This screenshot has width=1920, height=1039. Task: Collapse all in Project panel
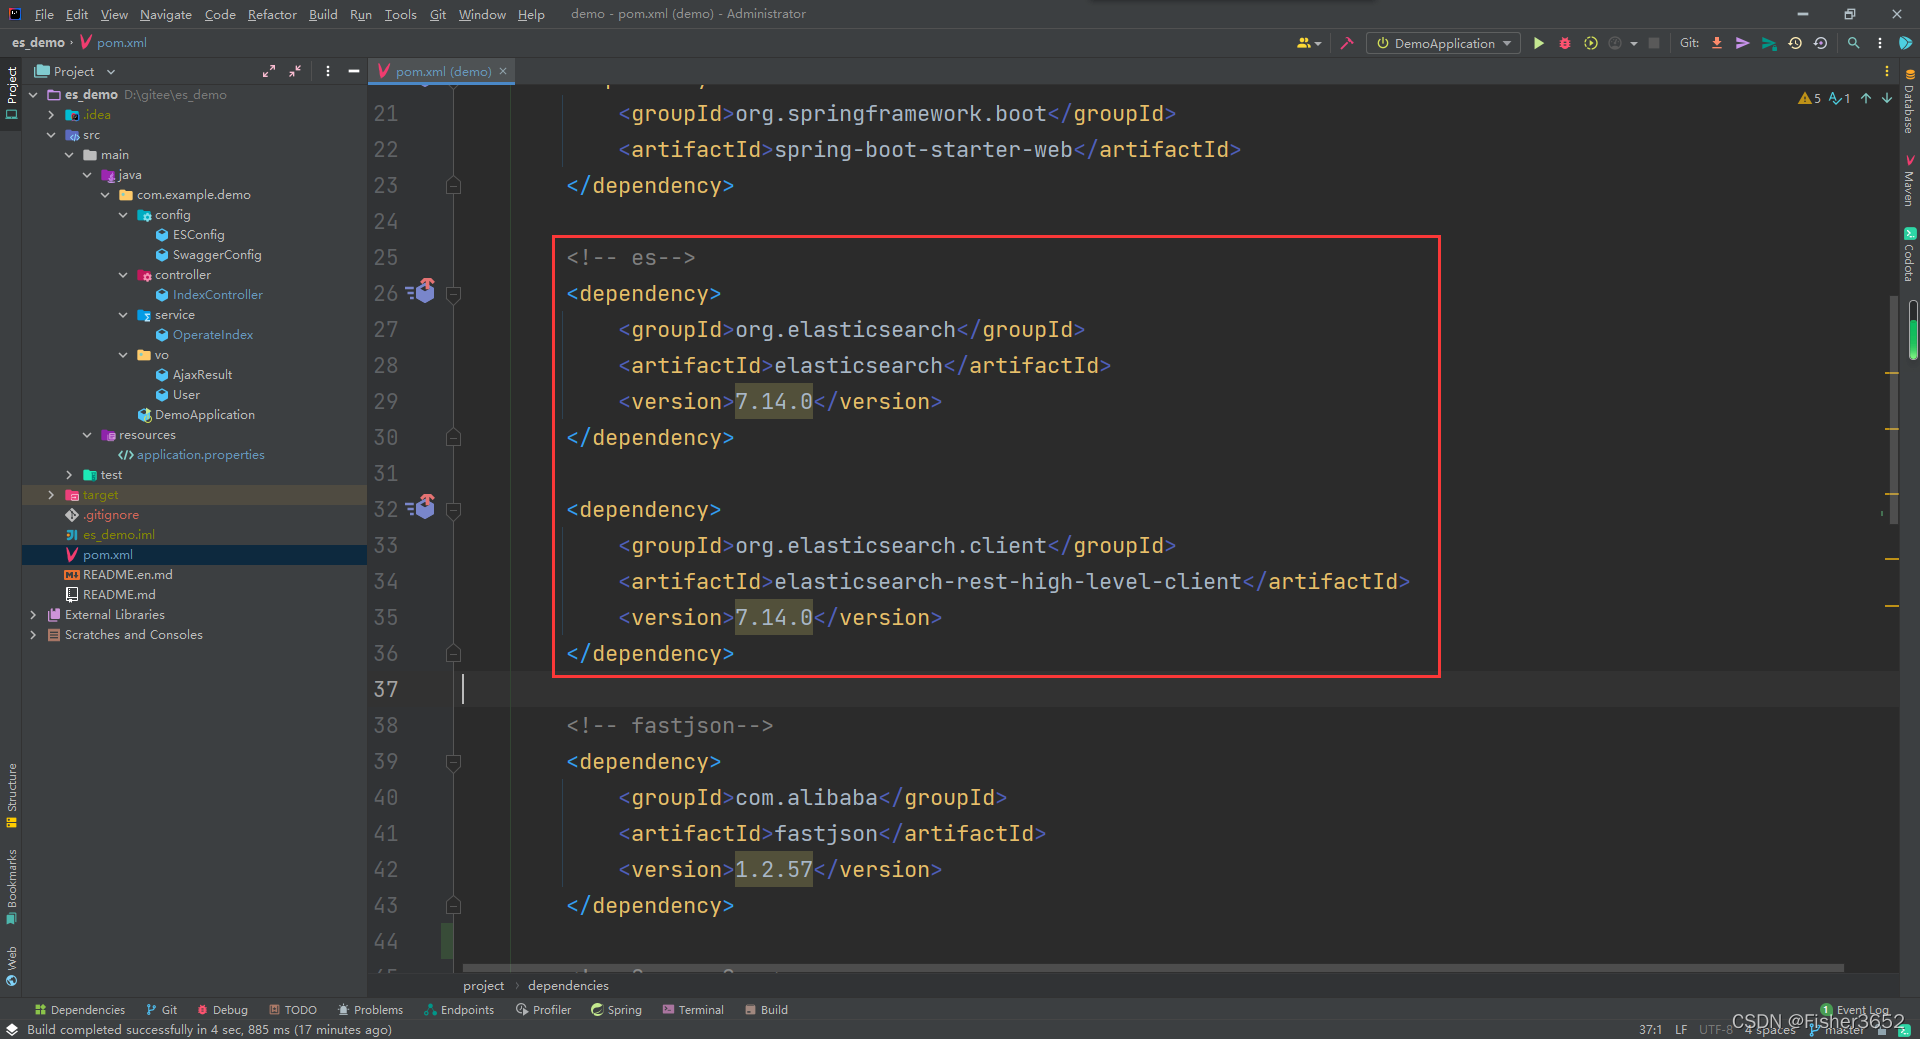295,71
